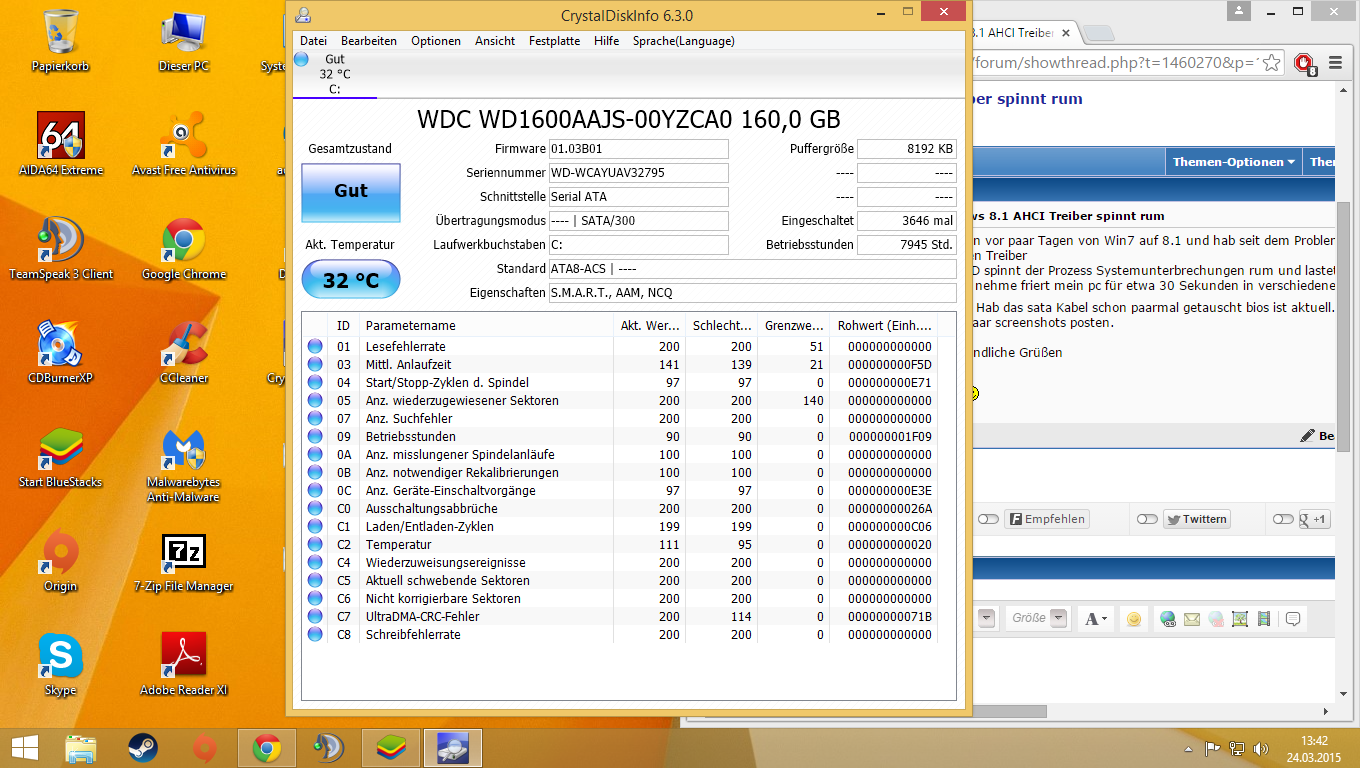Click the Empfehlen Facebook button
This screenshot has width=1360, height=768.
[x=1046, y=519]
